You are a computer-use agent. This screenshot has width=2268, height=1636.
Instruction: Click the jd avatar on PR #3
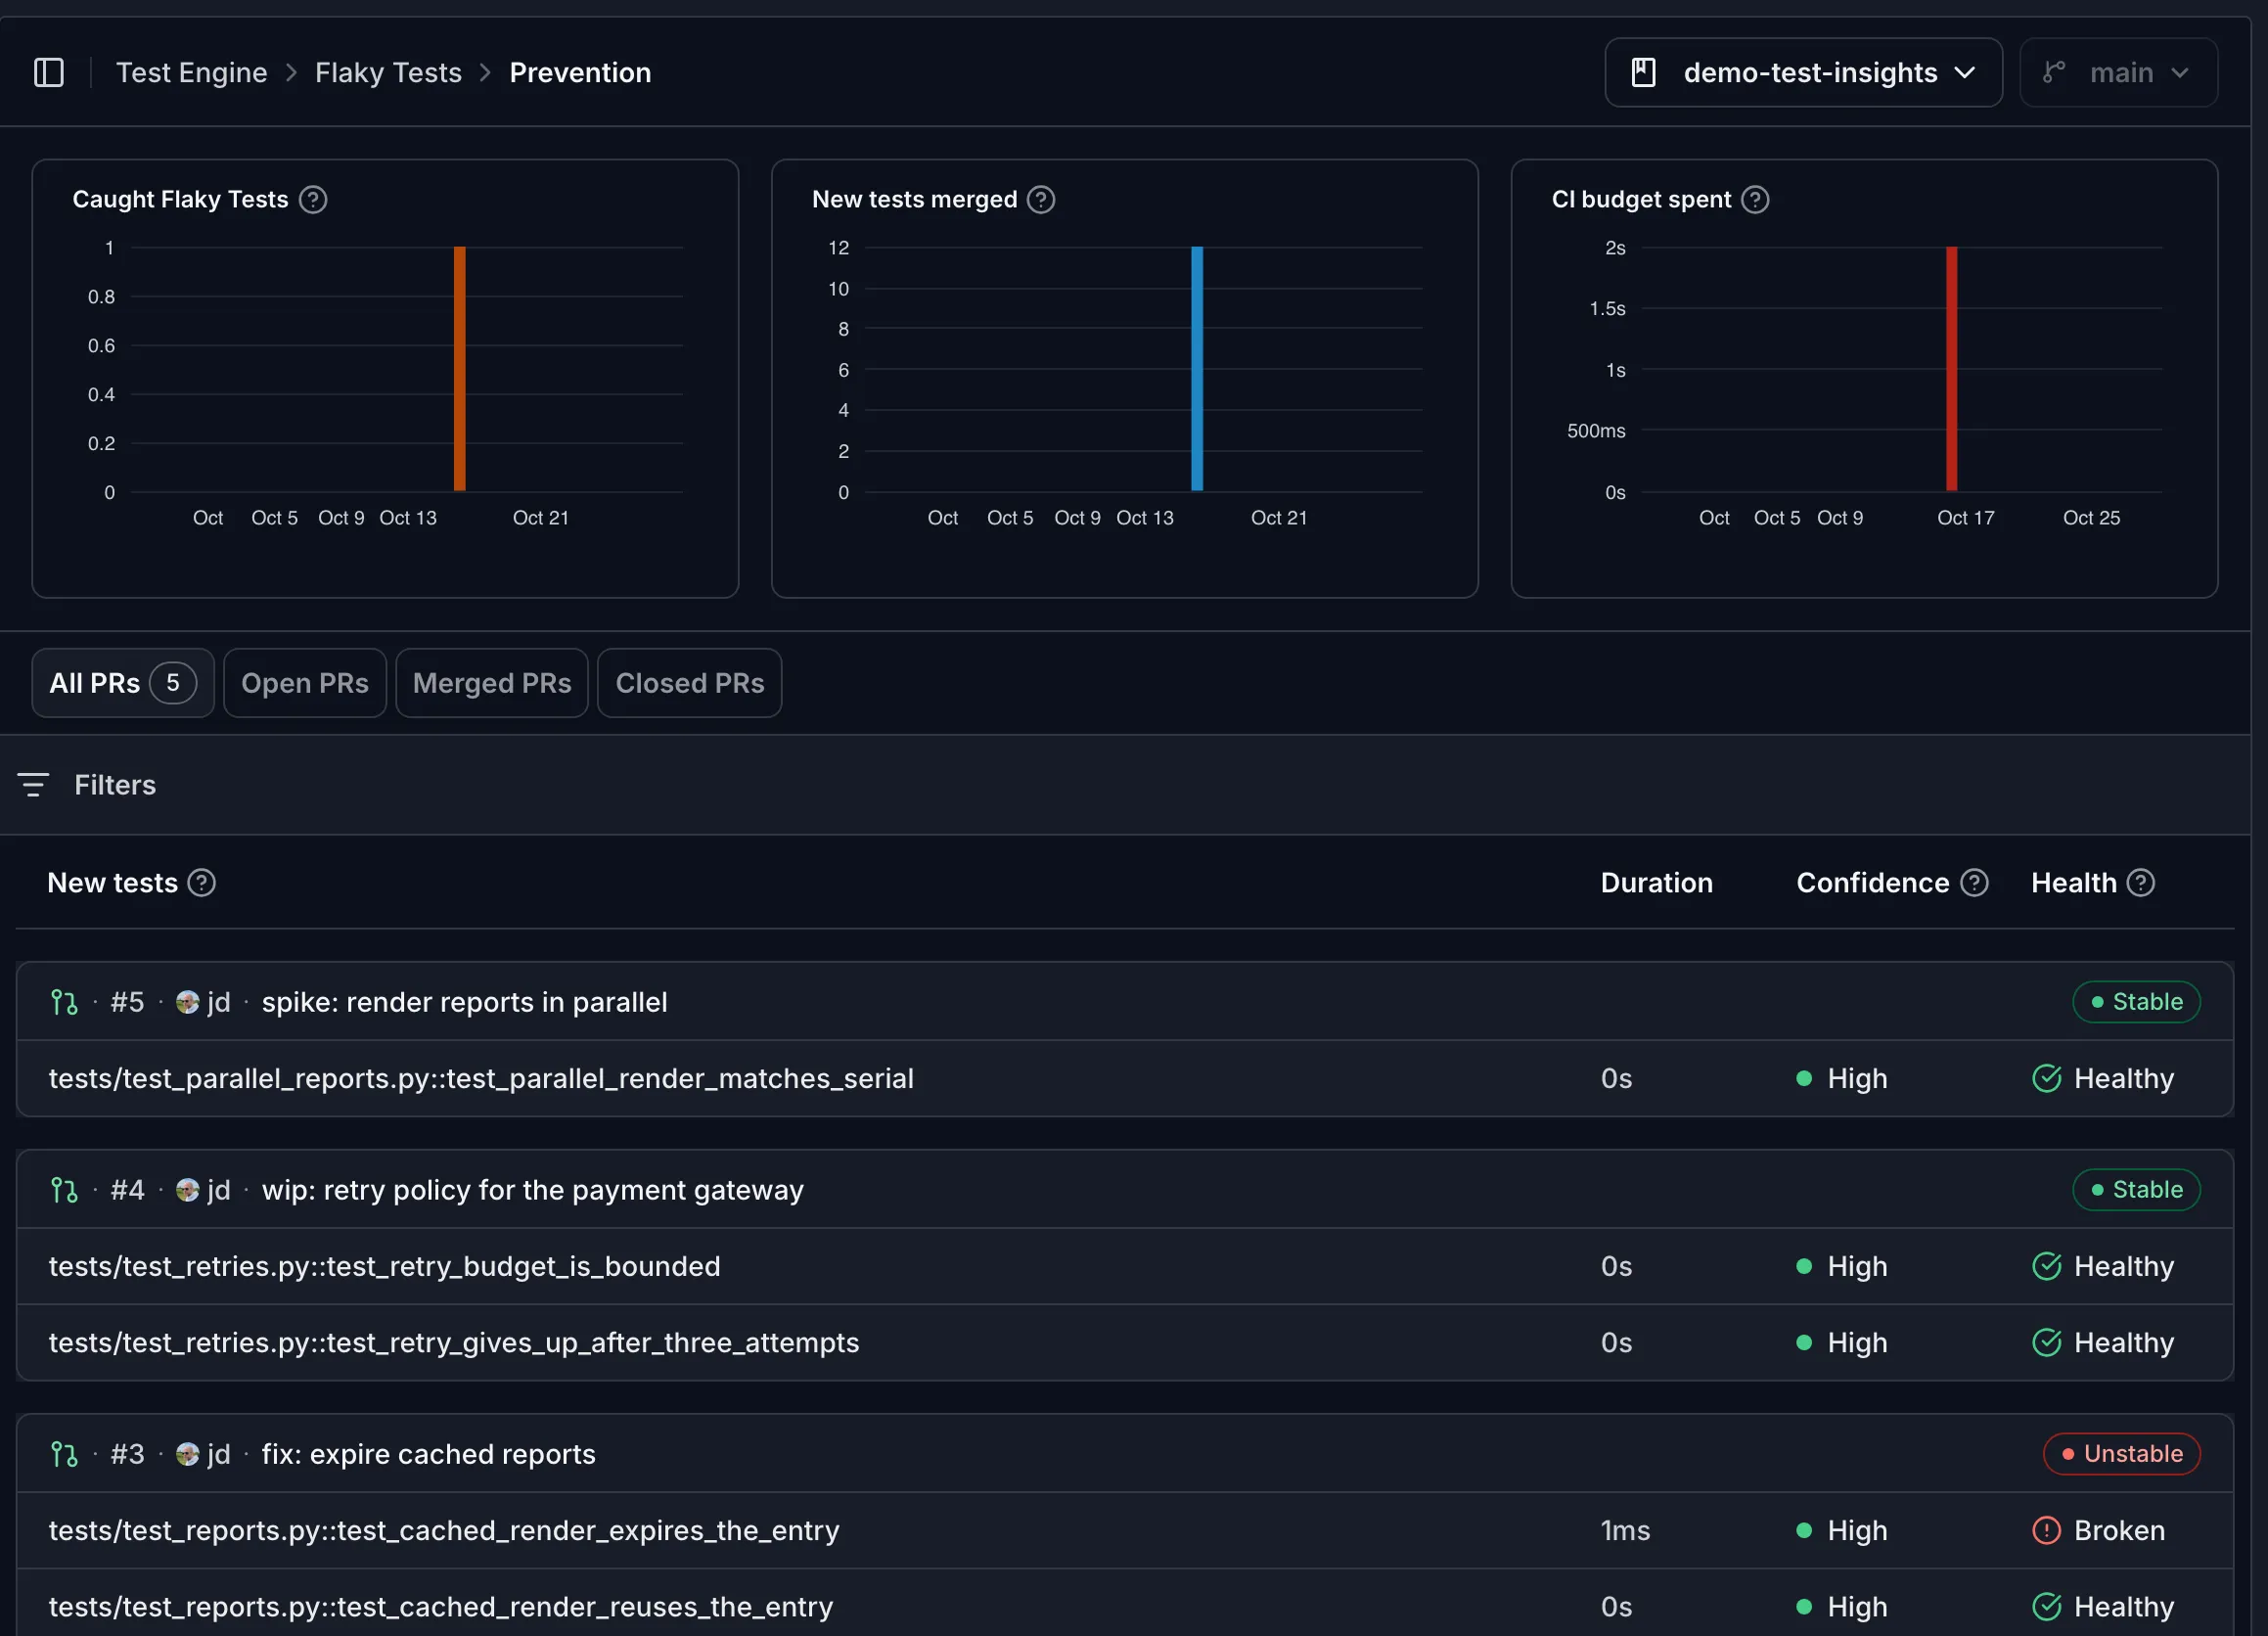pyautogui.click(x=187, y=1454)
